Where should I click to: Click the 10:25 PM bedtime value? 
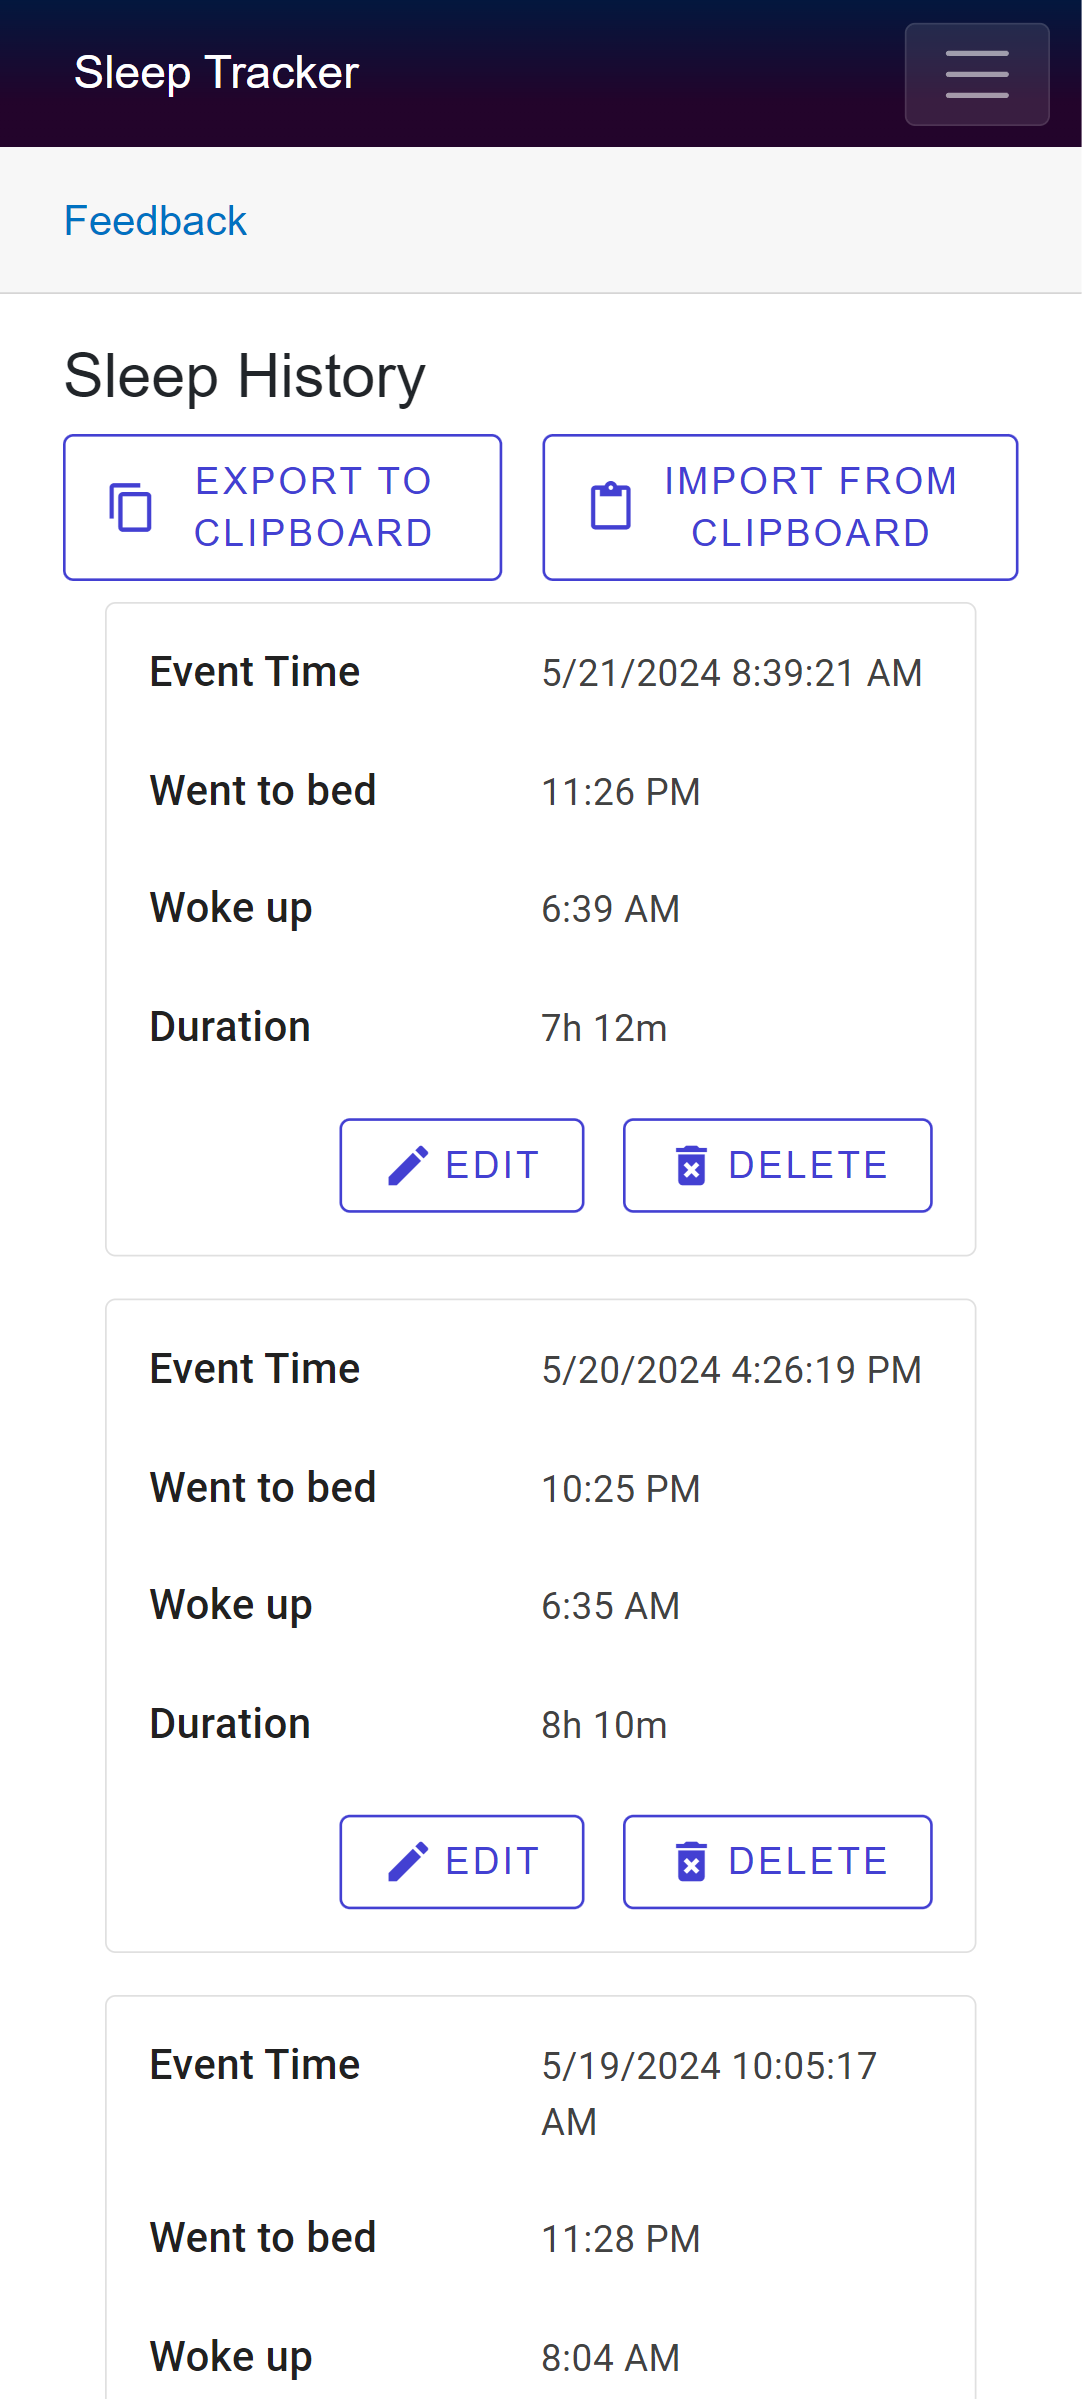pyautogui.click(x=621, y=1489)
